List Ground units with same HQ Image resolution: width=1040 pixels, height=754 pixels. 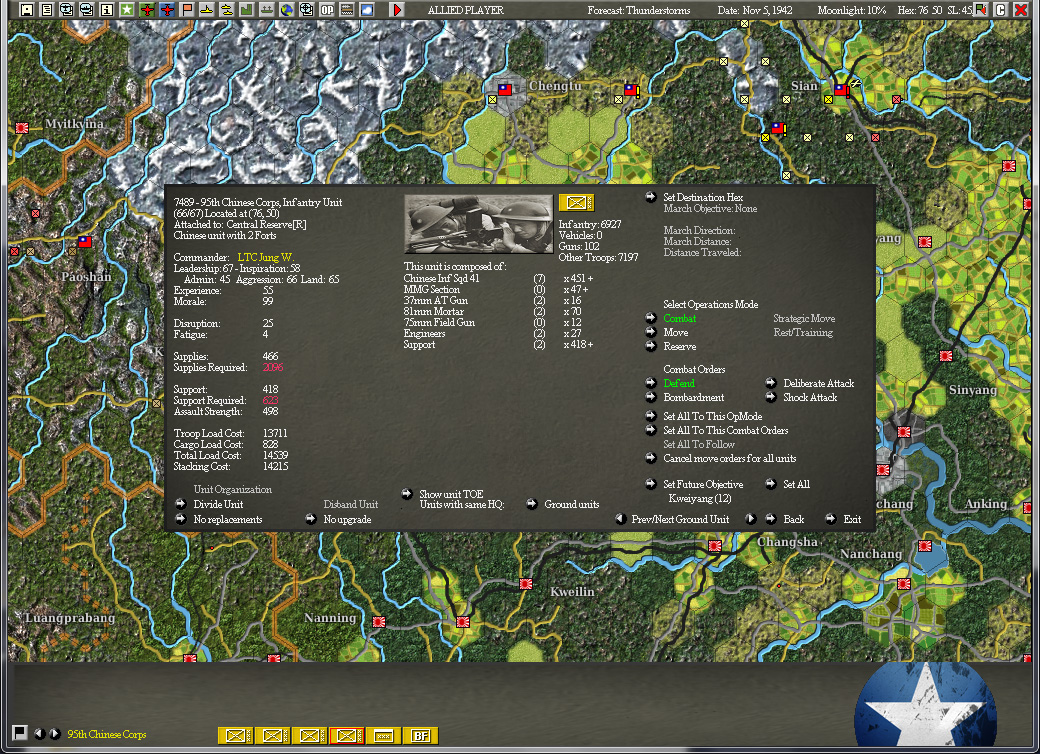point(572,505)
